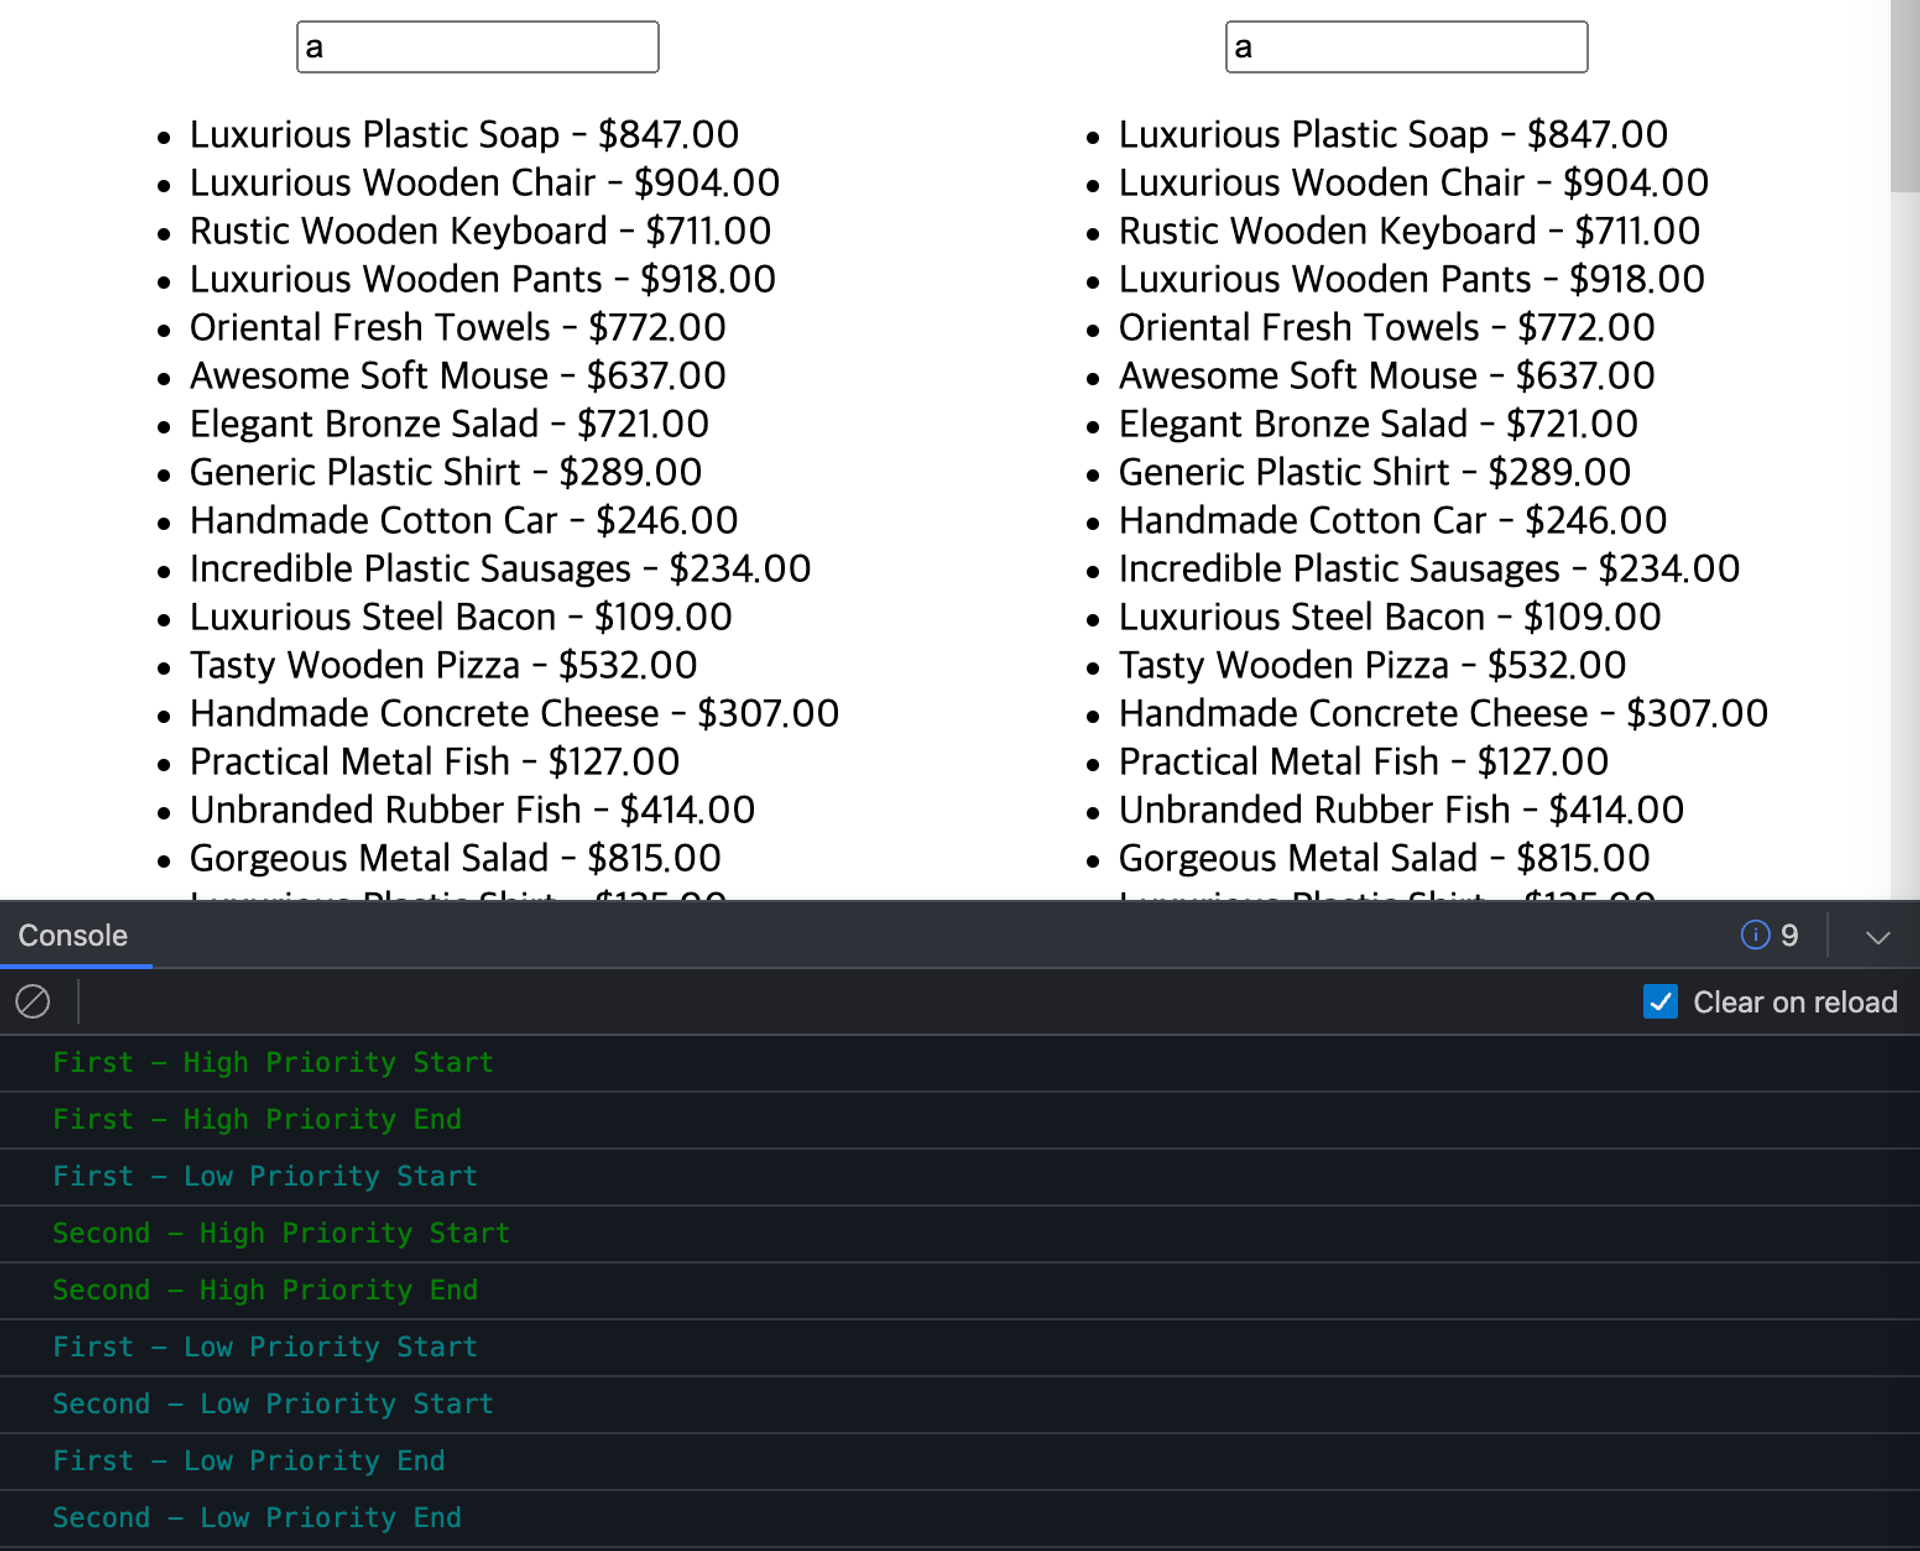Viewport: 1920px width, 1551px height.
Task: Toggle the Clear on reload checkbox
Action: point(1660,1001)
